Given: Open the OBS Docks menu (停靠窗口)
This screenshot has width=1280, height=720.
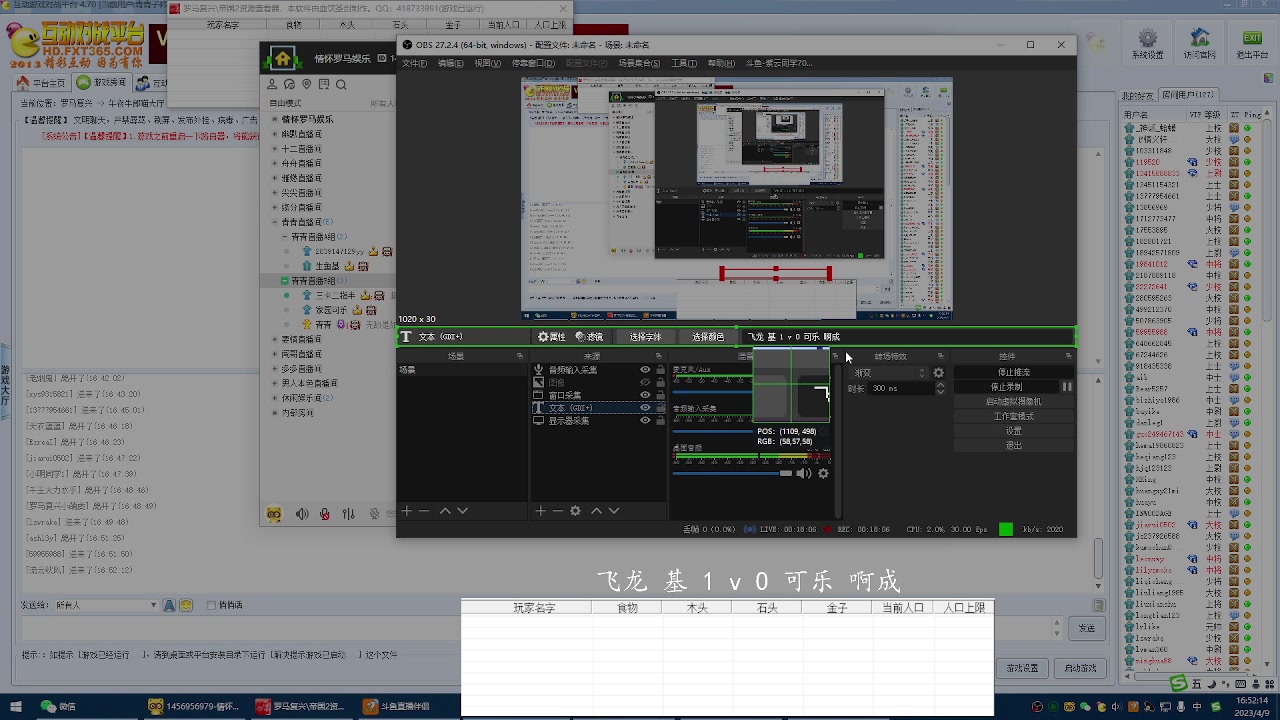Looking at the screenshot, I should point(533,63).
